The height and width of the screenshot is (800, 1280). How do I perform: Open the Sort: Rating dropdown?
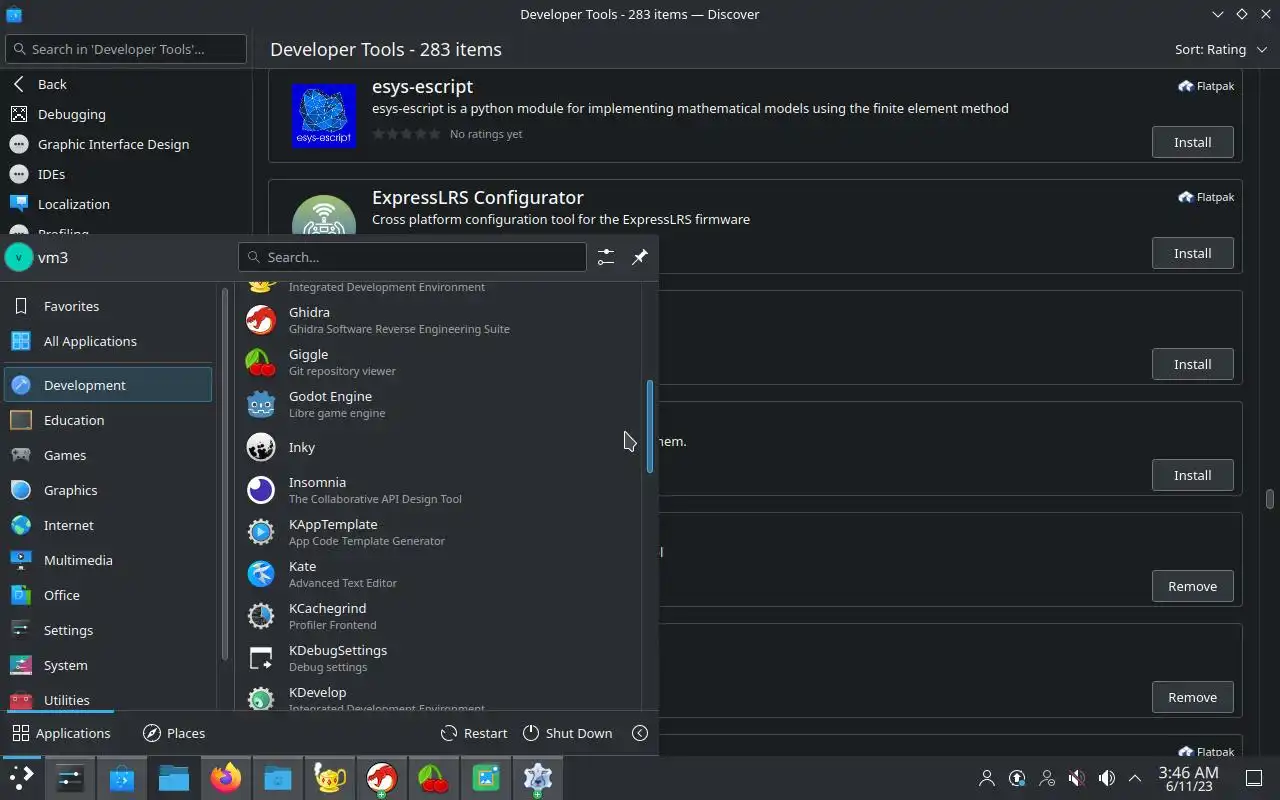pyautogui.click(x=1221, y=49)
